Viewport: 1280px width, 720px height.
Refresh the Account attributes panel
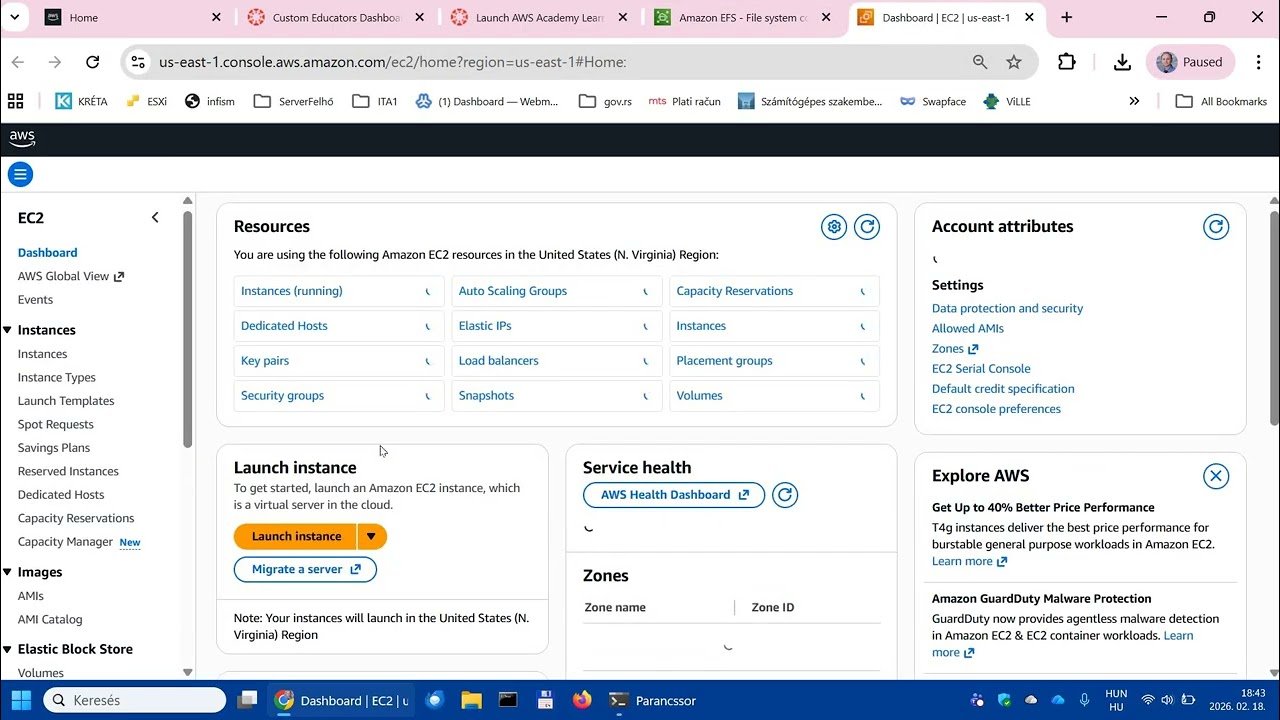pyautogui.click(x=1216, y=227)
